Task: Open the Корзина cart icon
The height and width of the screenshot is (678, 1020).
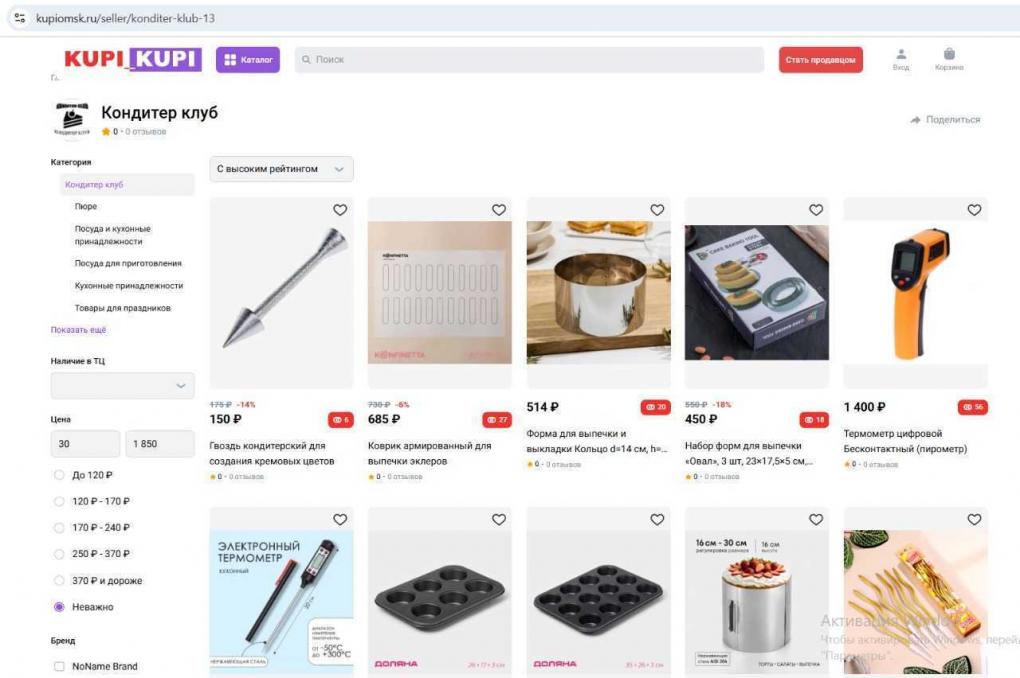Action: [949, 54]
